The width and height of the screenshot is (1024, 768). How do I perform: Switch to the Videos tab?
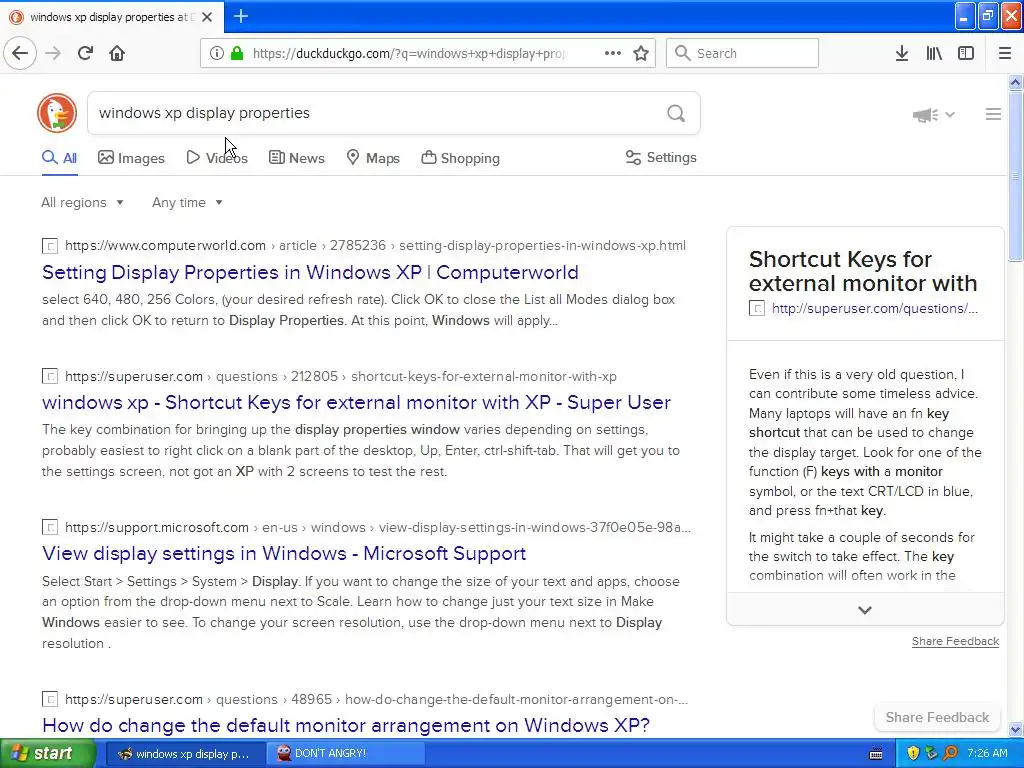(217, 157)
